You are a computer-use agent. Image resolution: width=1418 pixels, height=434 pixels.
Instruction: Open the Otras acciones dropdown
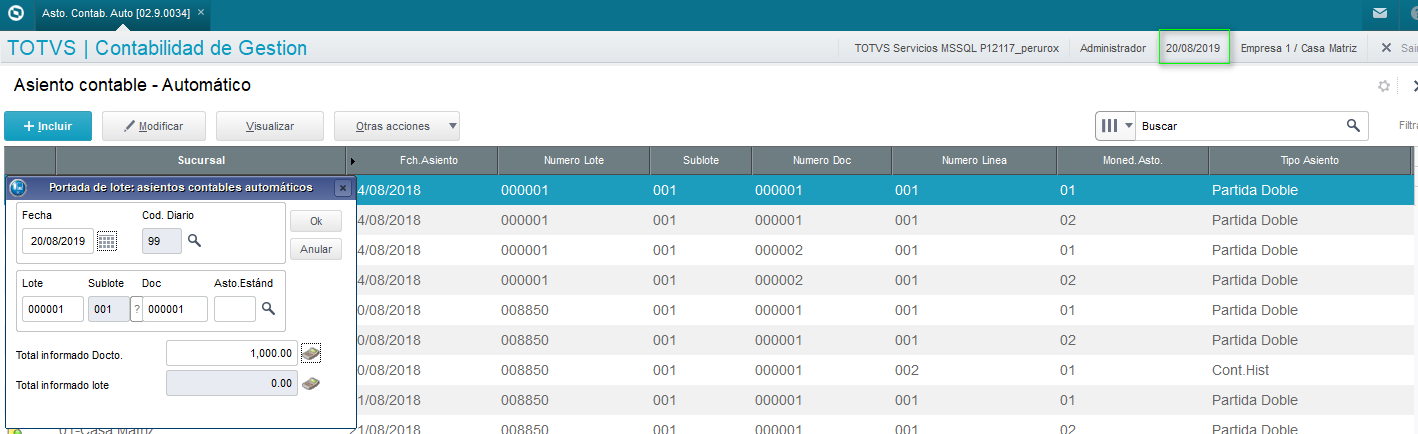coord(397,126)
